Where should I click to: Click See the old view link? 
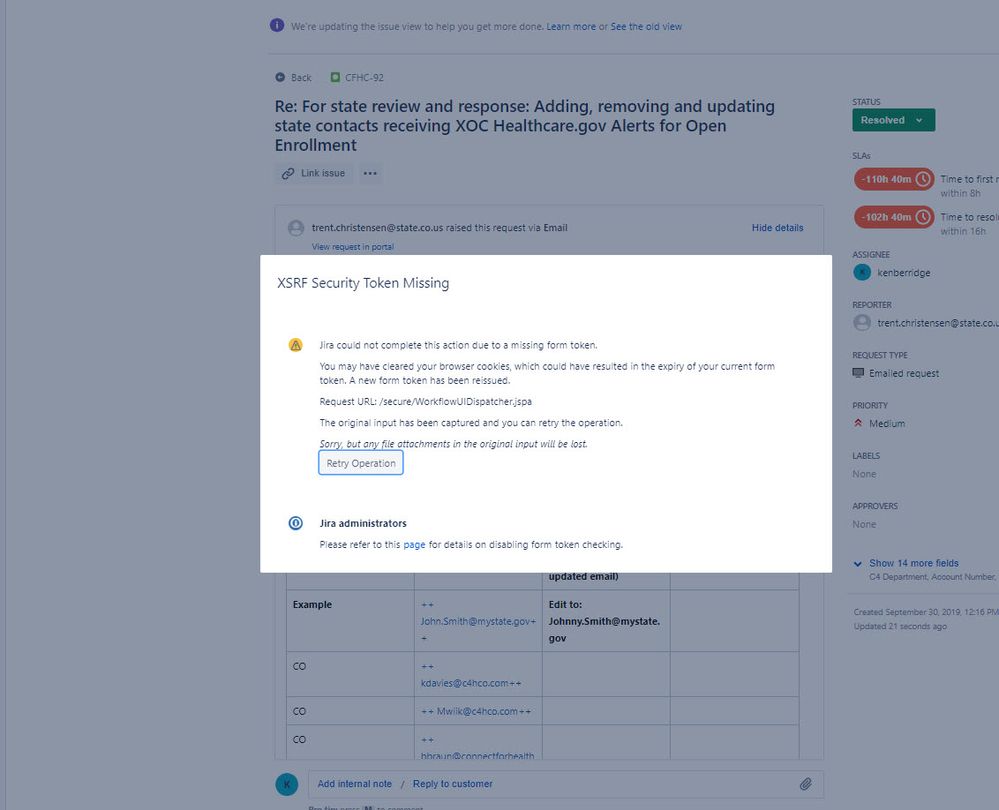(646, 27)
